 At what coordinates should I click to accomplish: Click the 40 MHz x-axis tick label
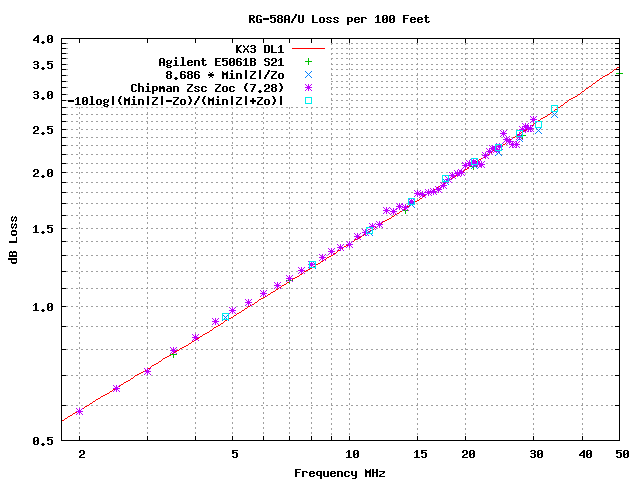pos(585,454)
